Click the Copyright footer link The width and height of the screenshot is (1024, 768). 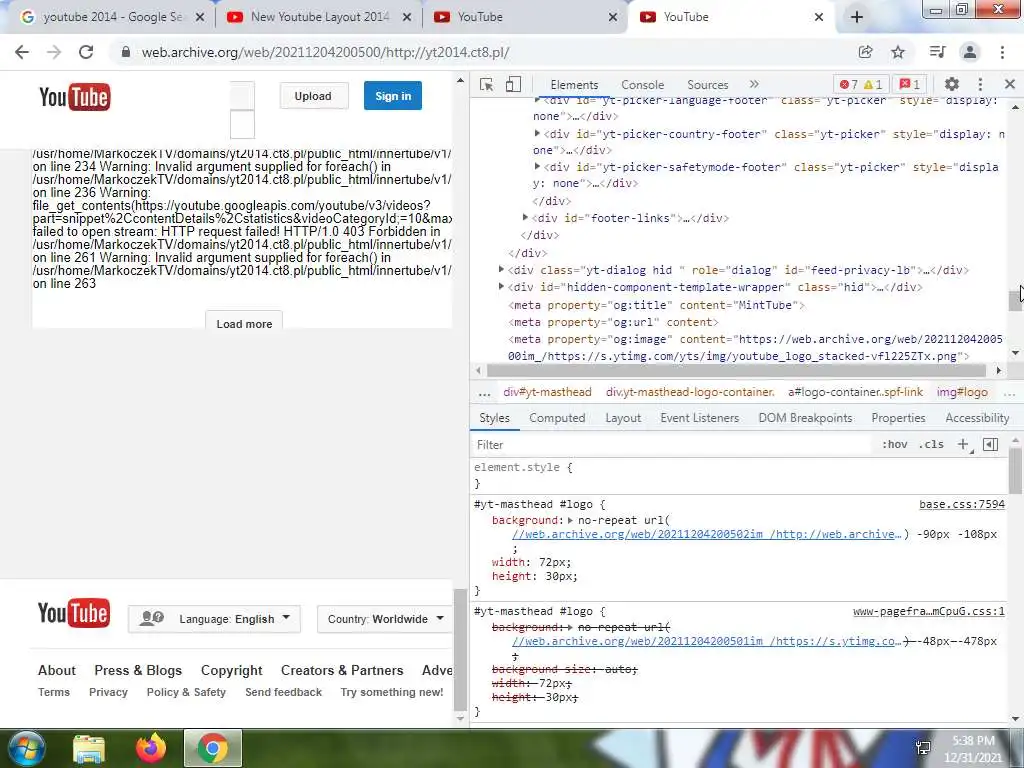click(231, 670)
